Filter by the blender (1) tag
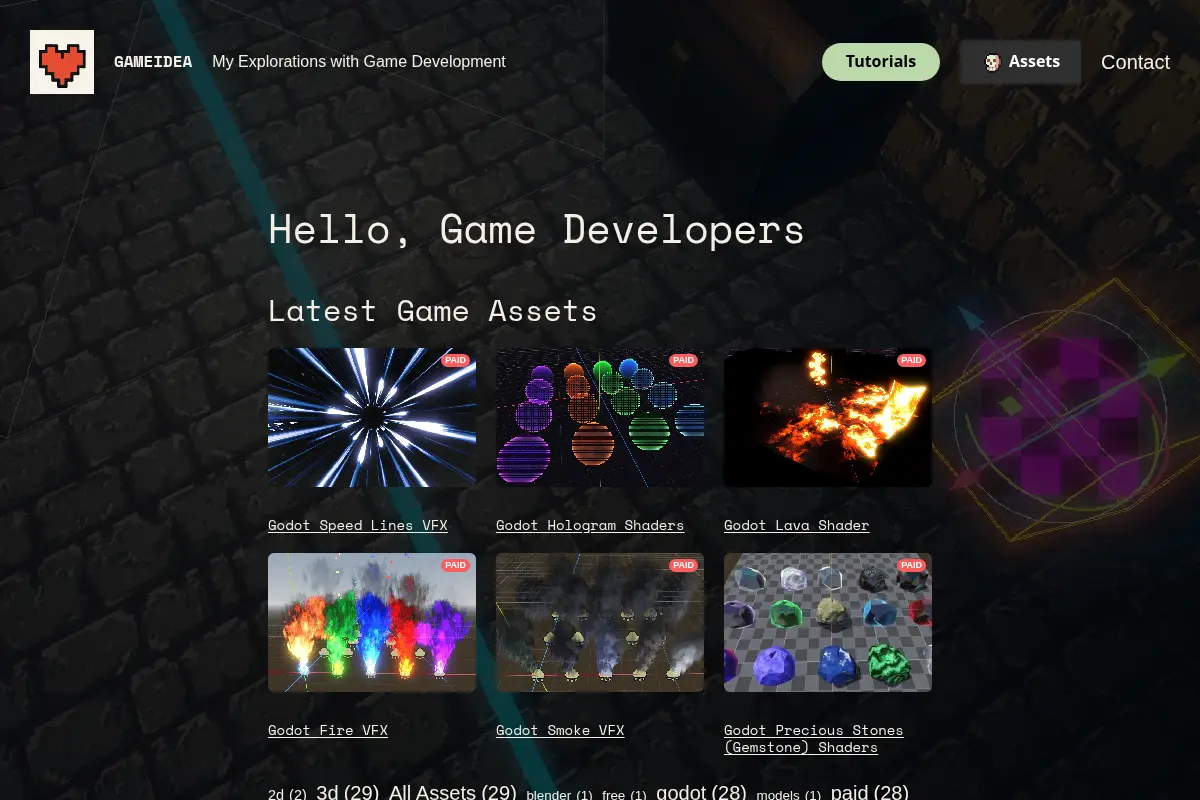This screenshot has height=800, width=1200. (559, 794)
